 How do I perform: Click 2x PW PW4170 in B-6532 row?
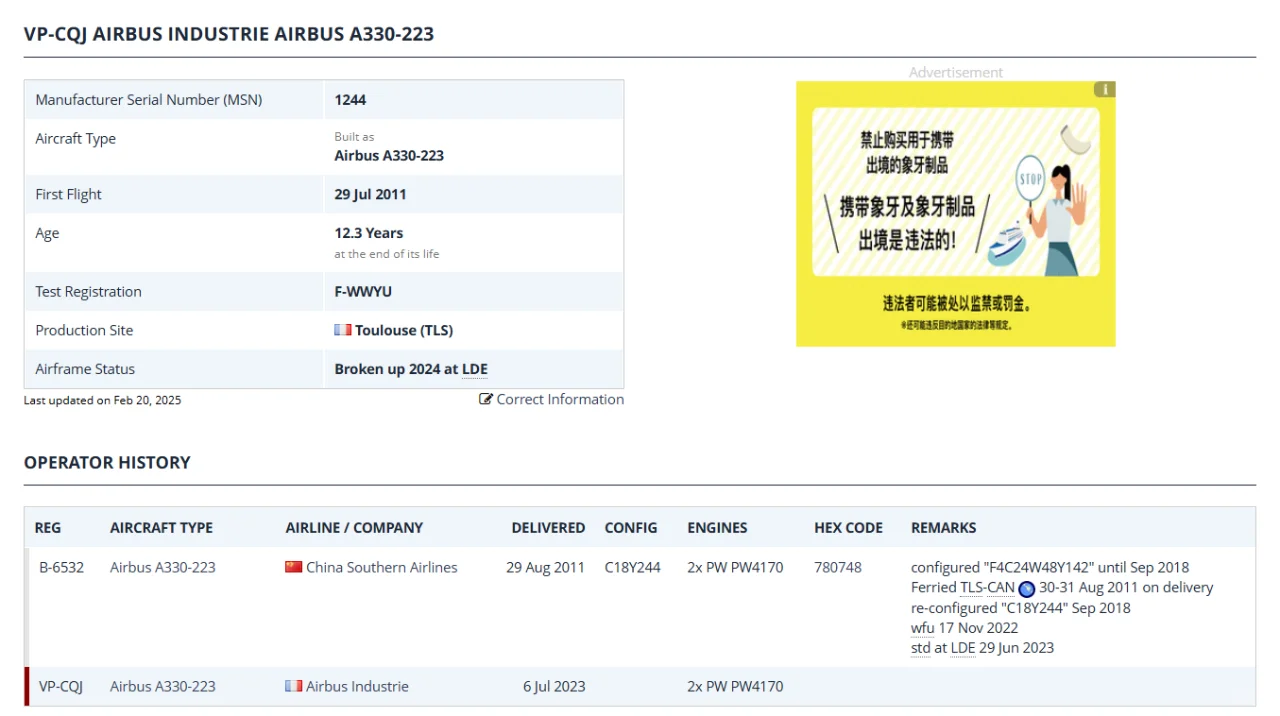735,567
